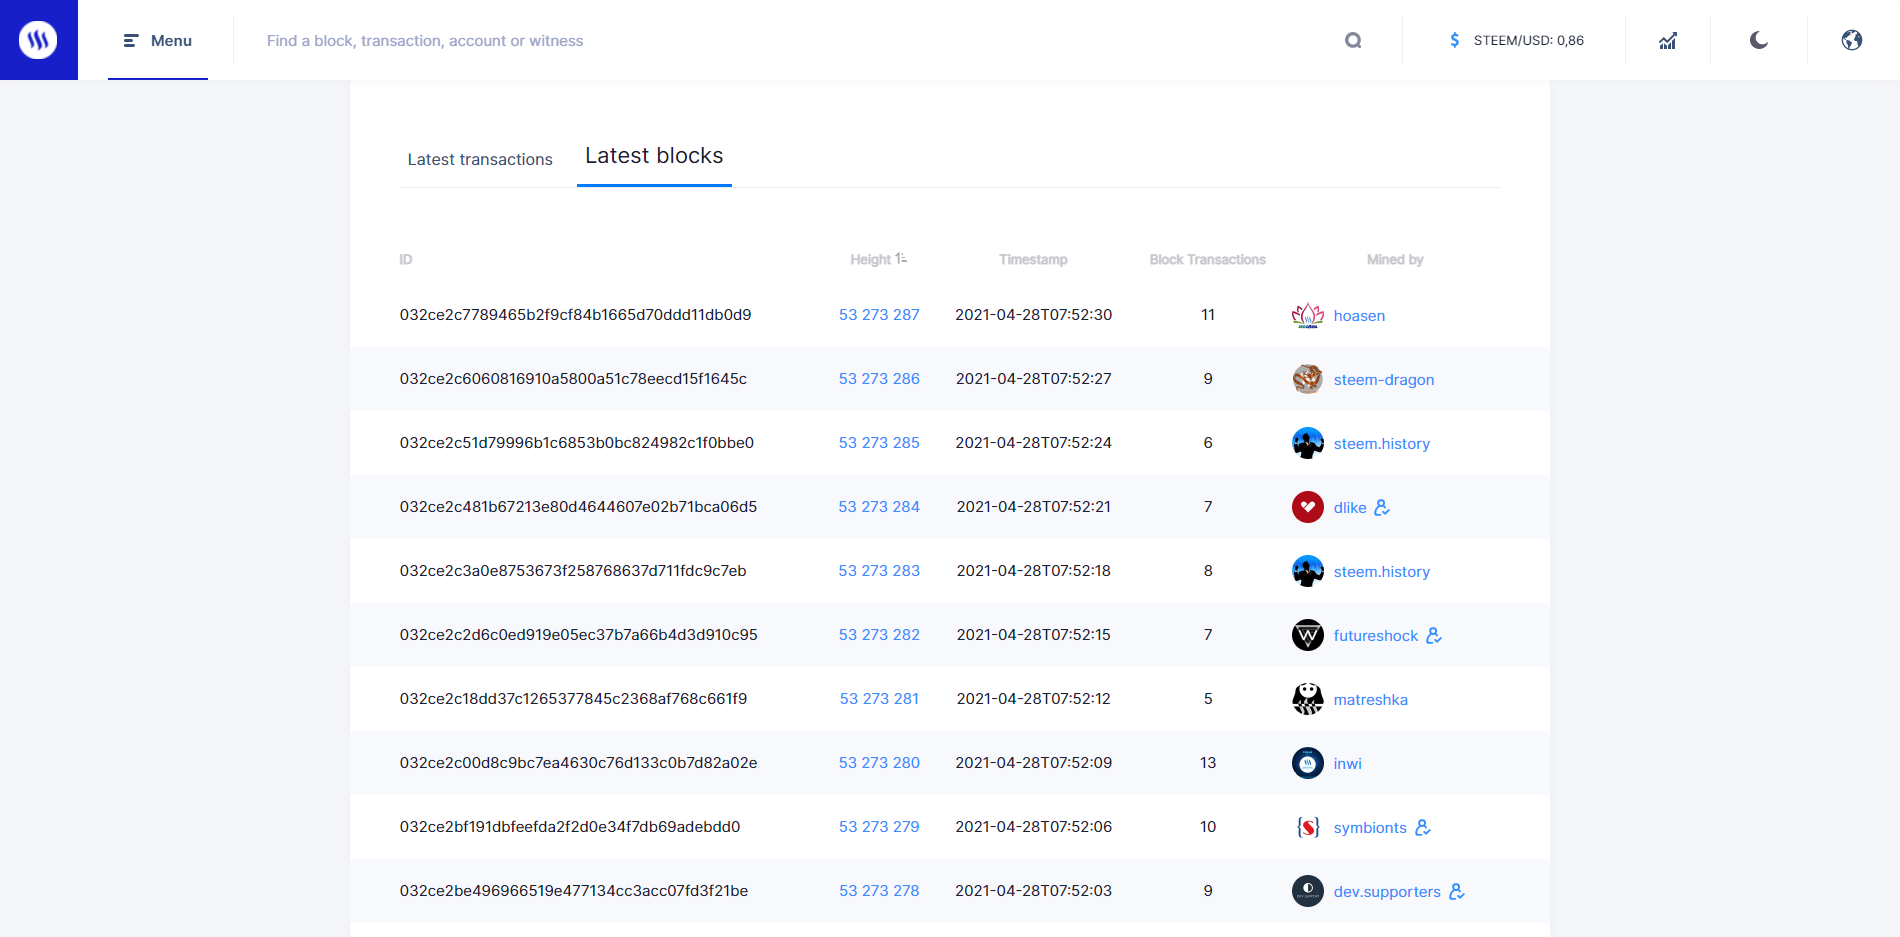Screen dimensions: 1900x937
Task: Open the symbionts witness profile link
Action: (x=1370, y=828)
